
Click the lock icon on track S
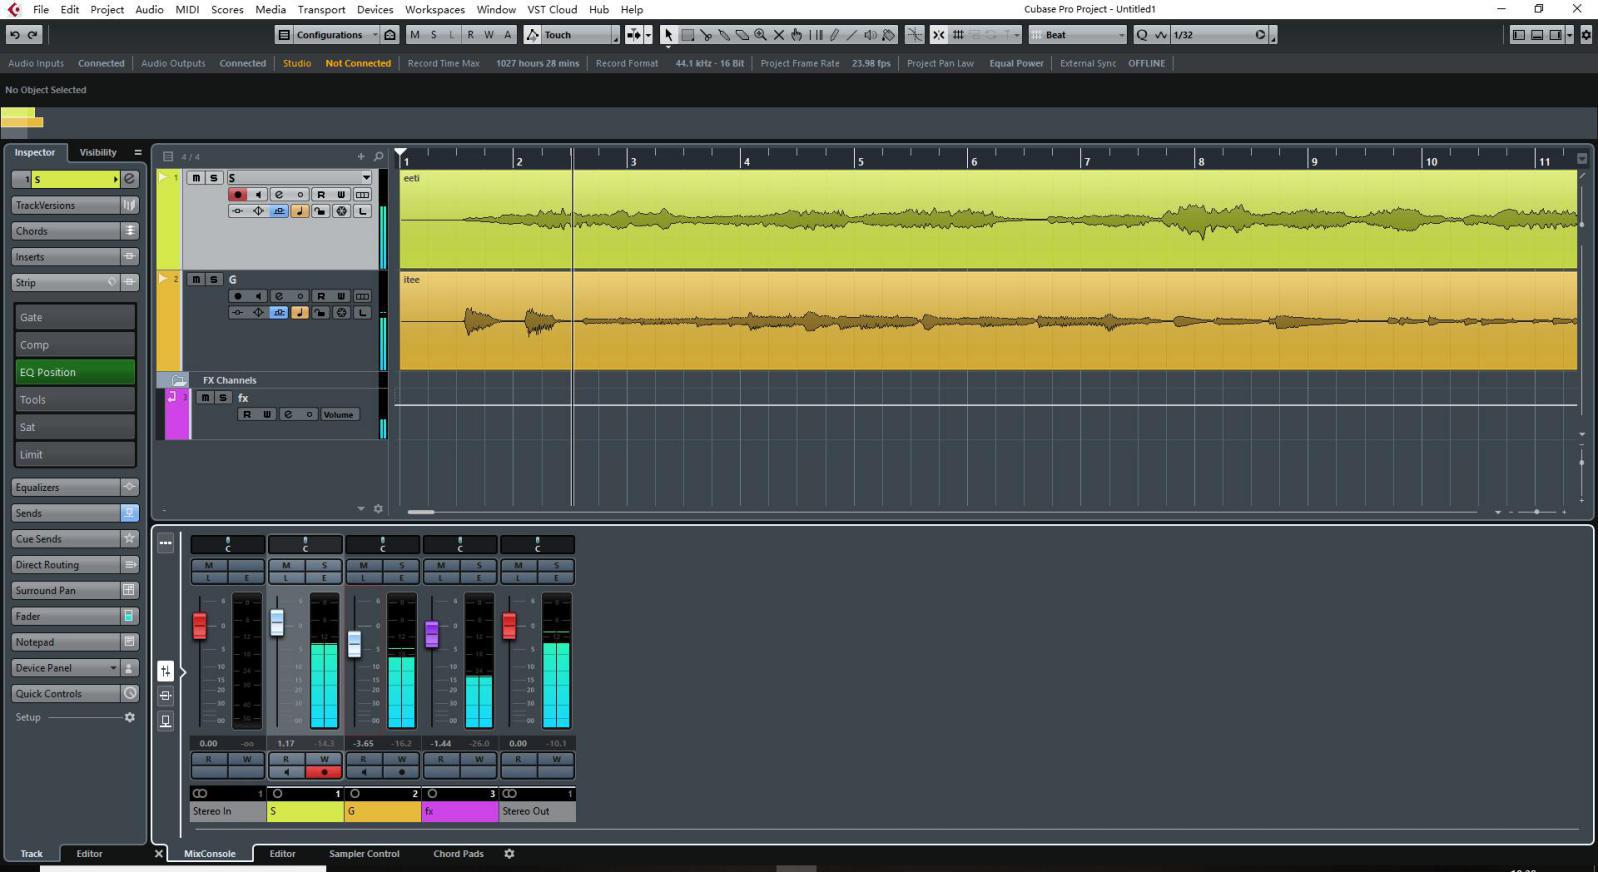(x=320, y=211)
